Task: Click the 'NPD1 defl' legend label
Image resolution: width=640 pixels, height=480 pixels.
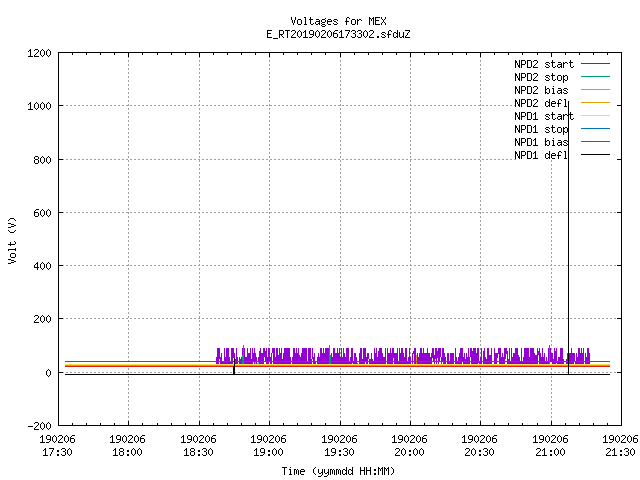Action: point(541,156)
